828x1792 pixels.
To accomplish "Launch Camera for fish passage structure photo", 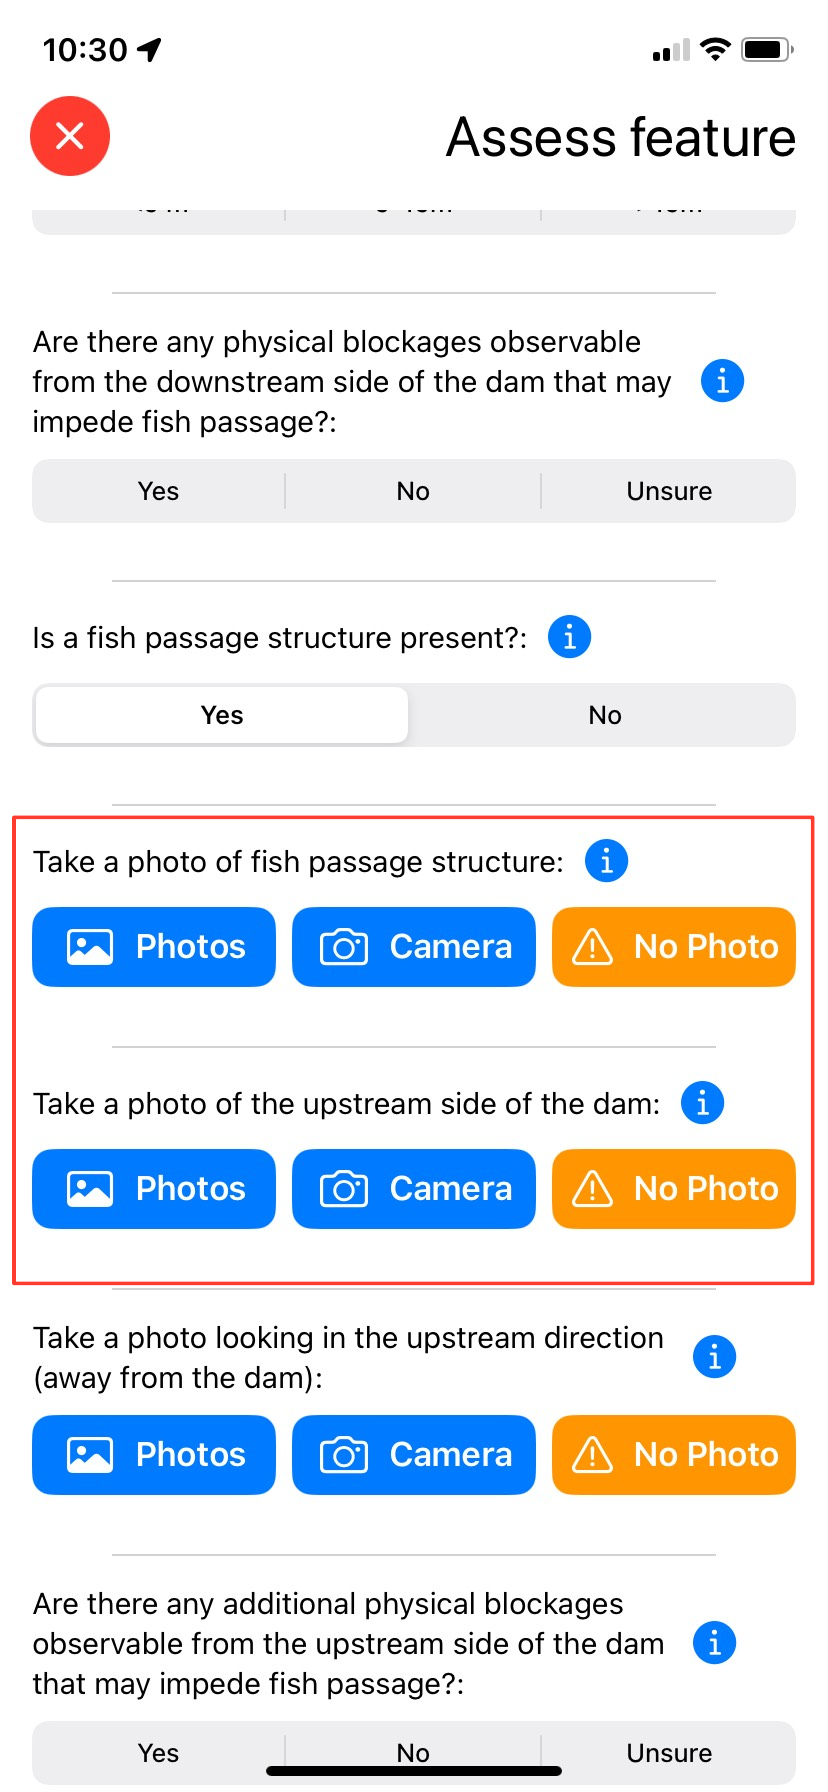I will 414,947.
